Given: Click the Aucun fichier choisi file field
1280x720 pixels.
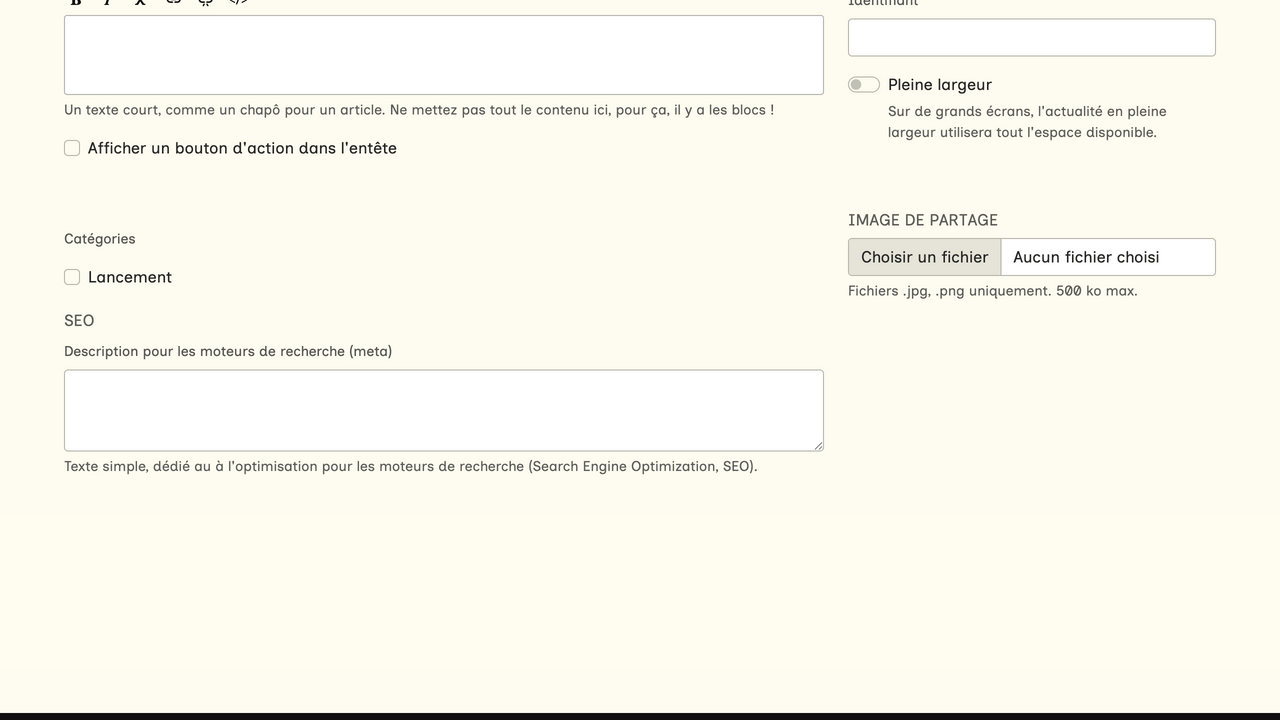Looking at the screenshot, I should (1107, 257).
